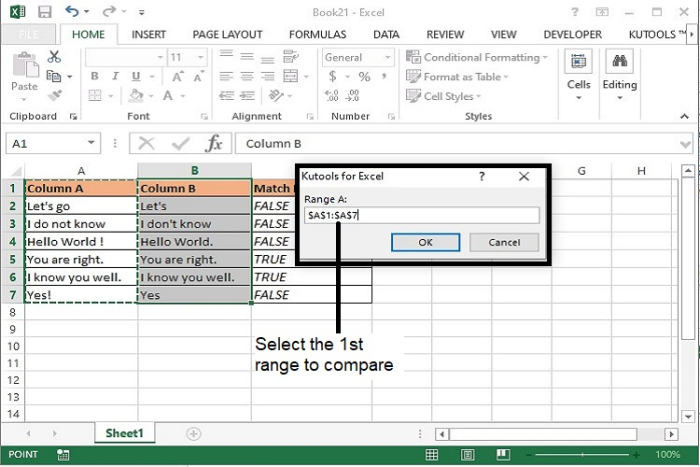The image size is (700, 467).
Task: Click OK in Kutools for Excel dialog
Action: [425, 242]
